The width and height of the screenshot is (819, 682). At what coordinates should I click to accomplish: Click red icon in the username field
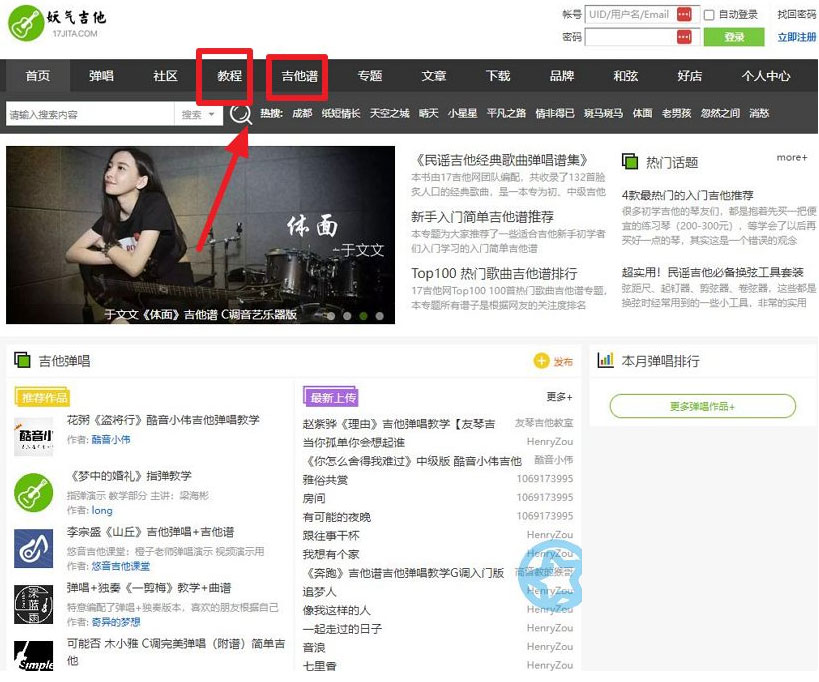[684, 15]
